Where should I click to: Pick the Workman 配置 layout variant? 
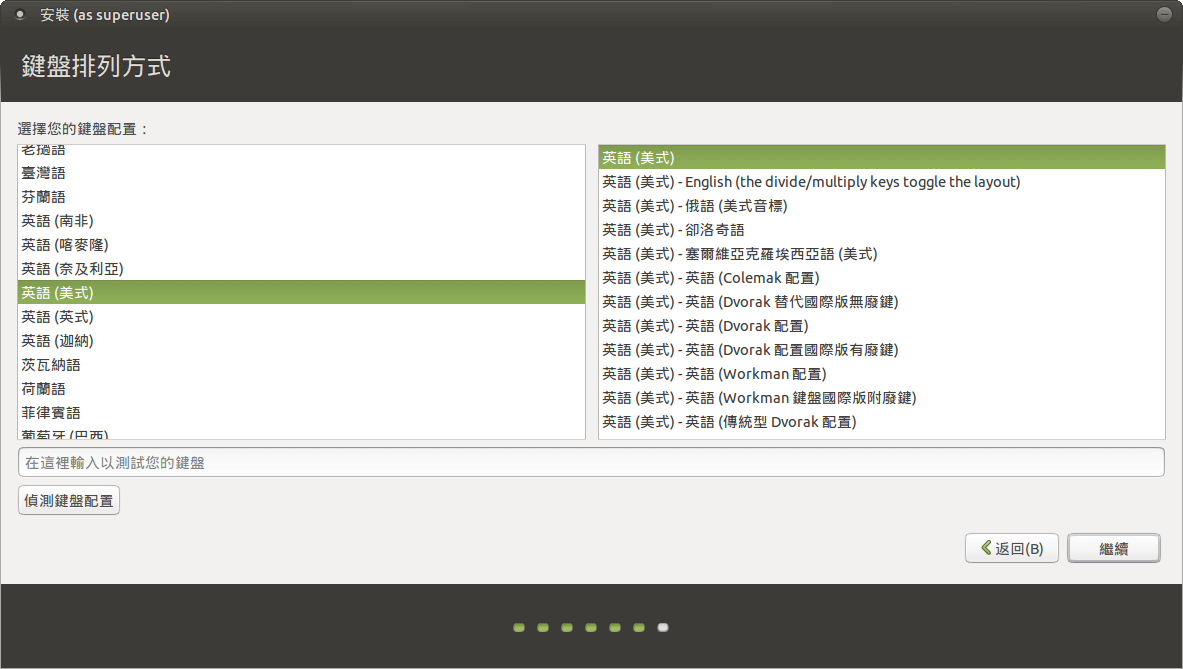point(713,374)
